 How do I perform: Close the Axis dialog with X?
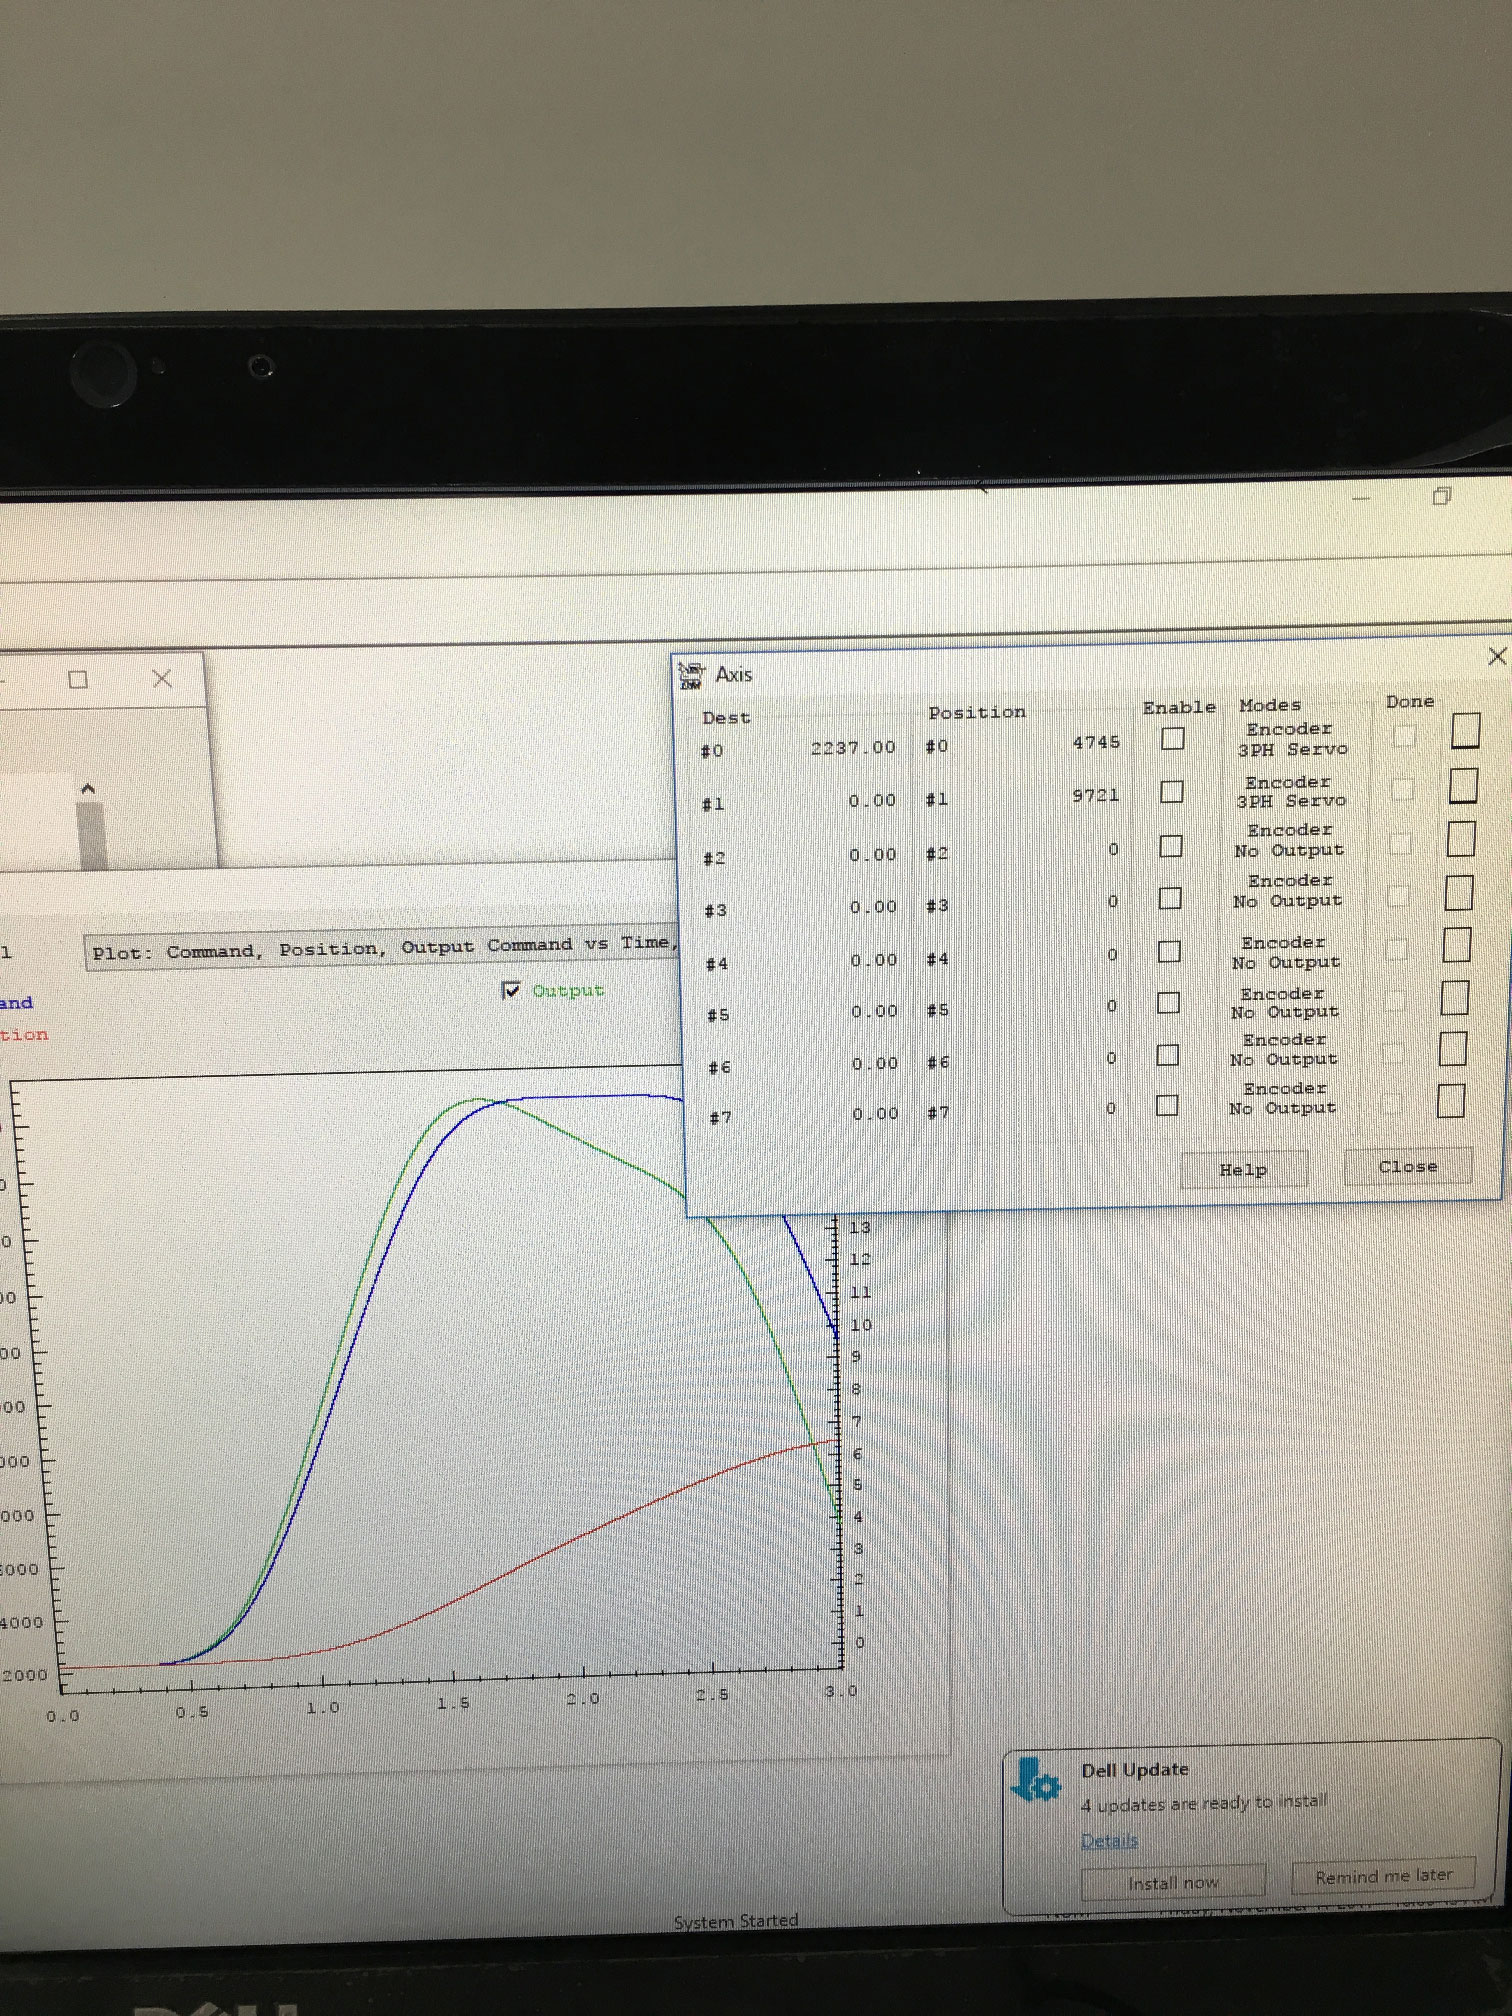(1496, 656)
